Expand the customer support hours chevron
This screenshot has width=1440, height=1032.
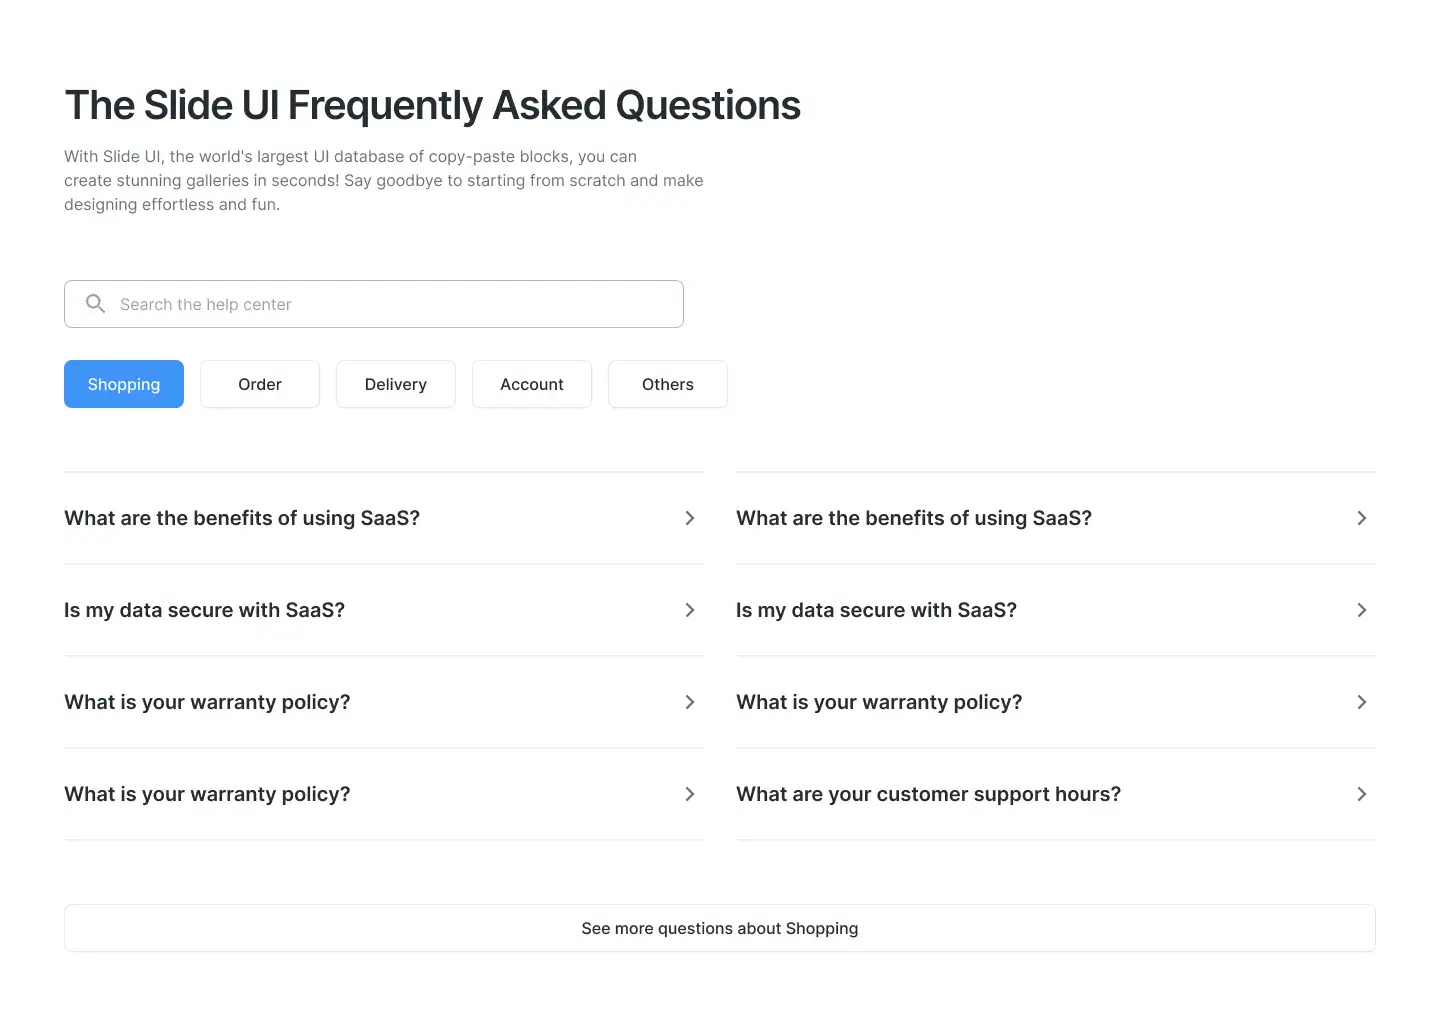1362,794
